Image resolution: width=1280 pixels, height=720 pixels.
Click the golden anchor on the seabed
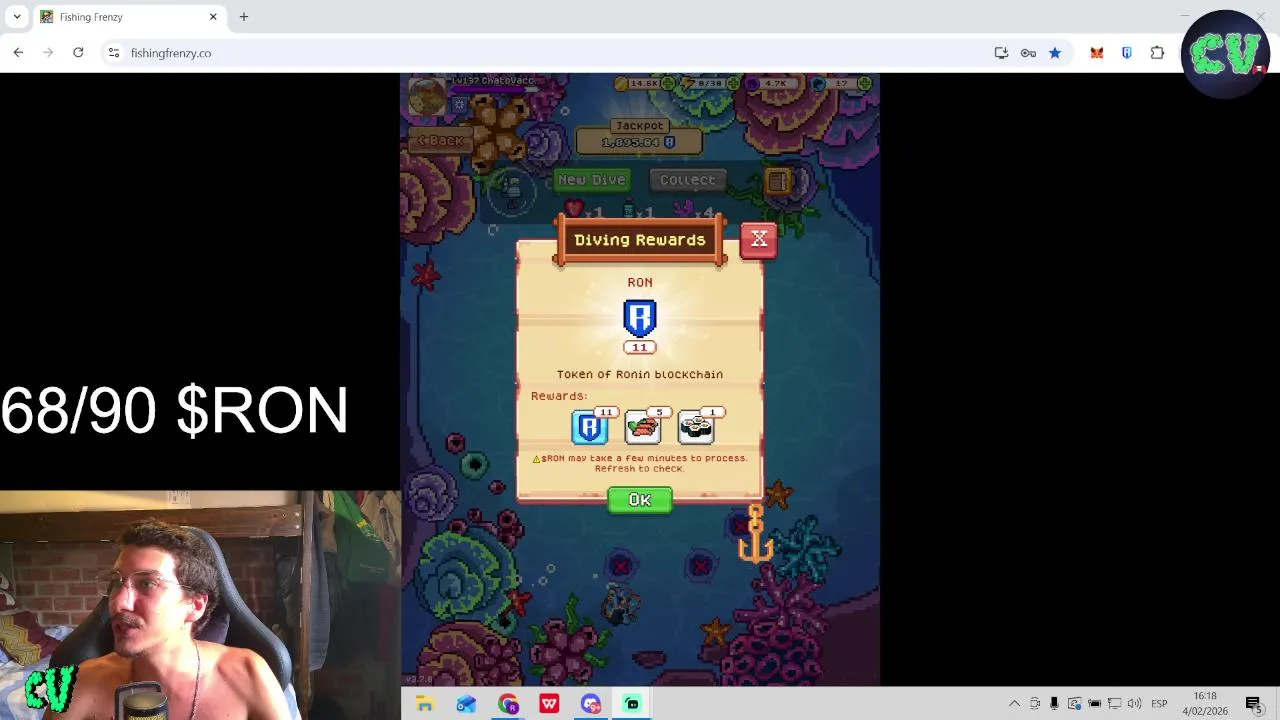coord(755,535)
